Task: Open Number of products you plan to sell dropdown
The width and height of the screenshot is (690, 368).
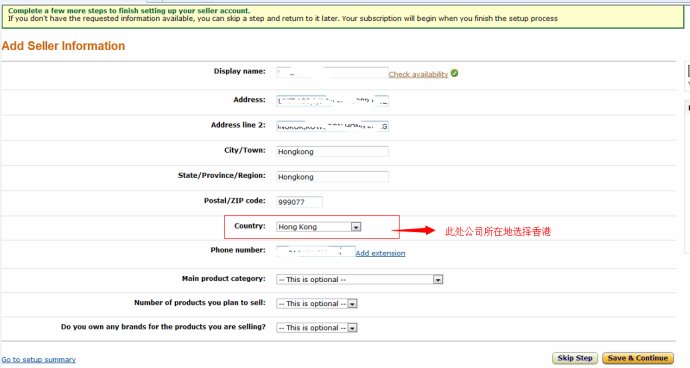Action: [x=316, y=304]
